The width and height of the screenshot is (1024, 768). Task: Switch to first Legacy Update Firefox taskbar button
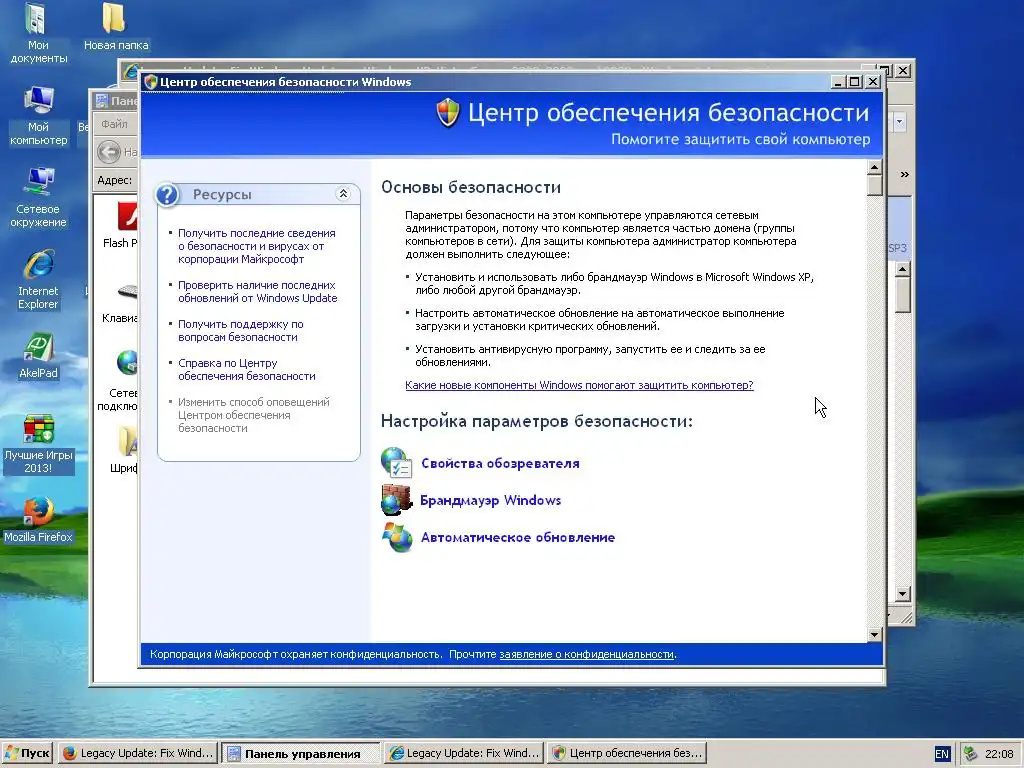[x=138, y=753]
